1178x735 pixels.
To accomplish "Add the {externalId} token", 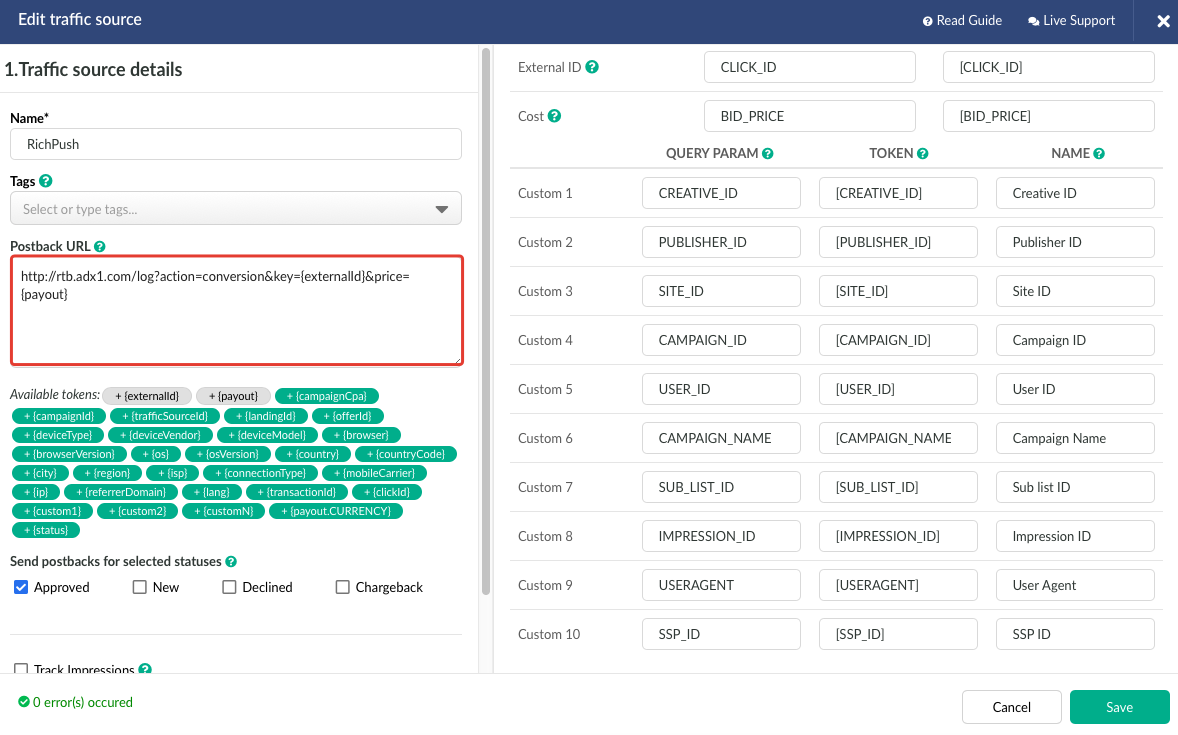I will point(147,396).
